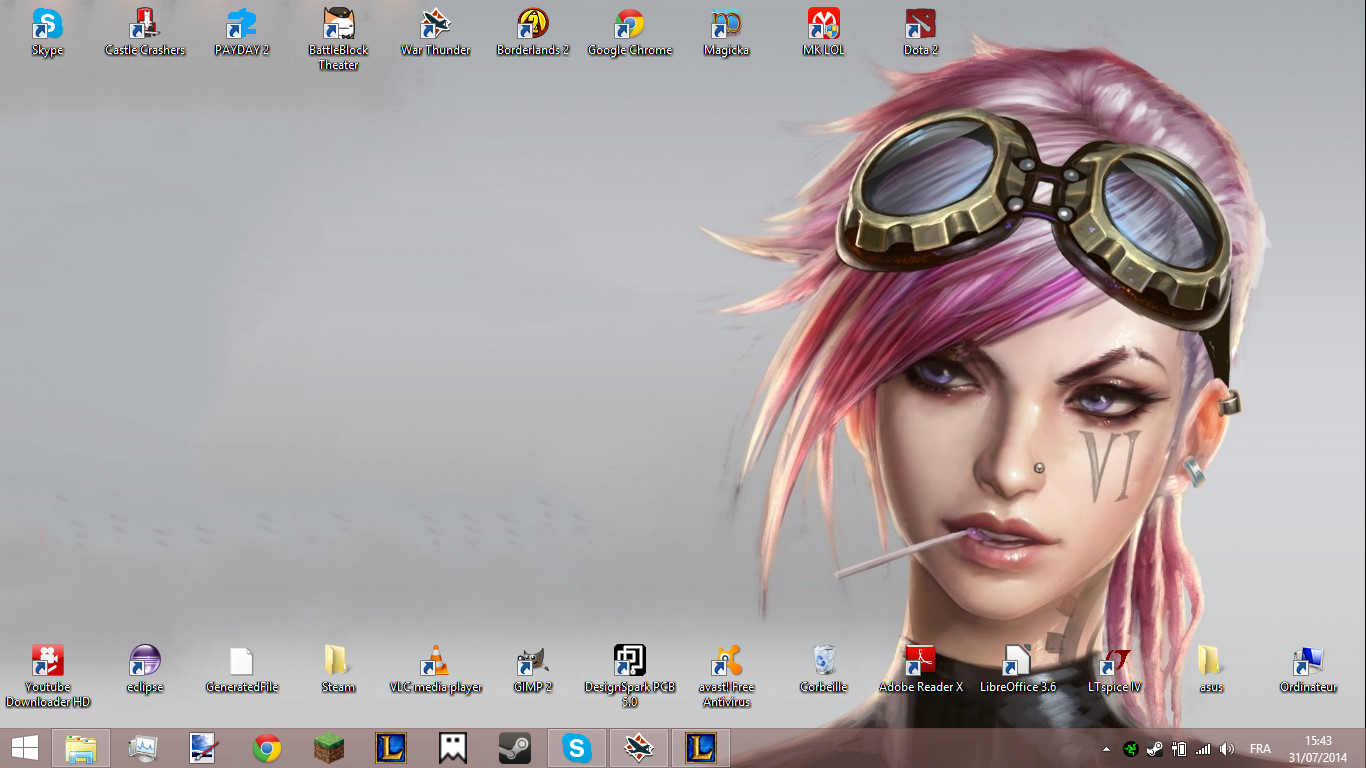Check the battery power tray icon
The image size is (1366, 768).
click(1178, 748)
